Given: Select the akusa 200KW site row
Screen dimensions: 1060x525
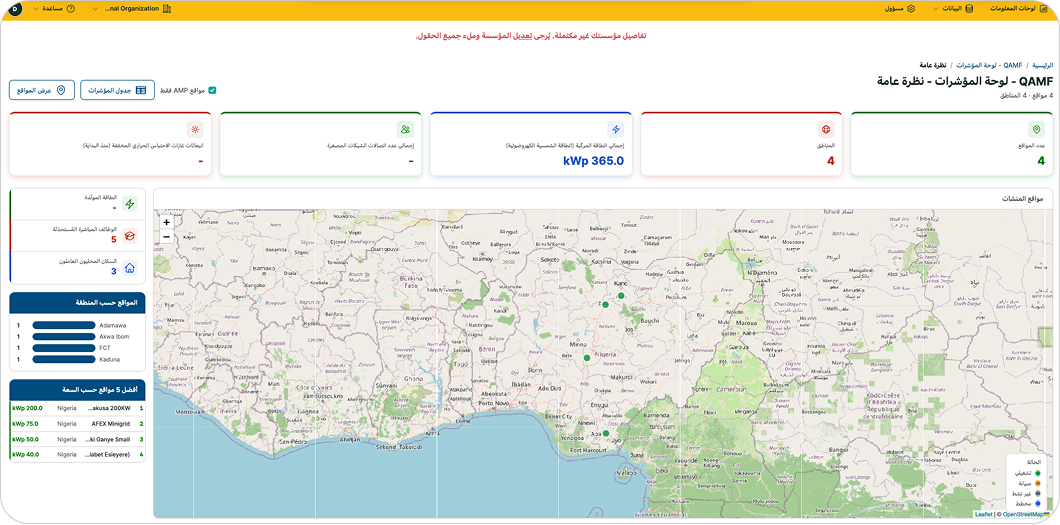Looking at the screenshot, I should click(78, 408).
